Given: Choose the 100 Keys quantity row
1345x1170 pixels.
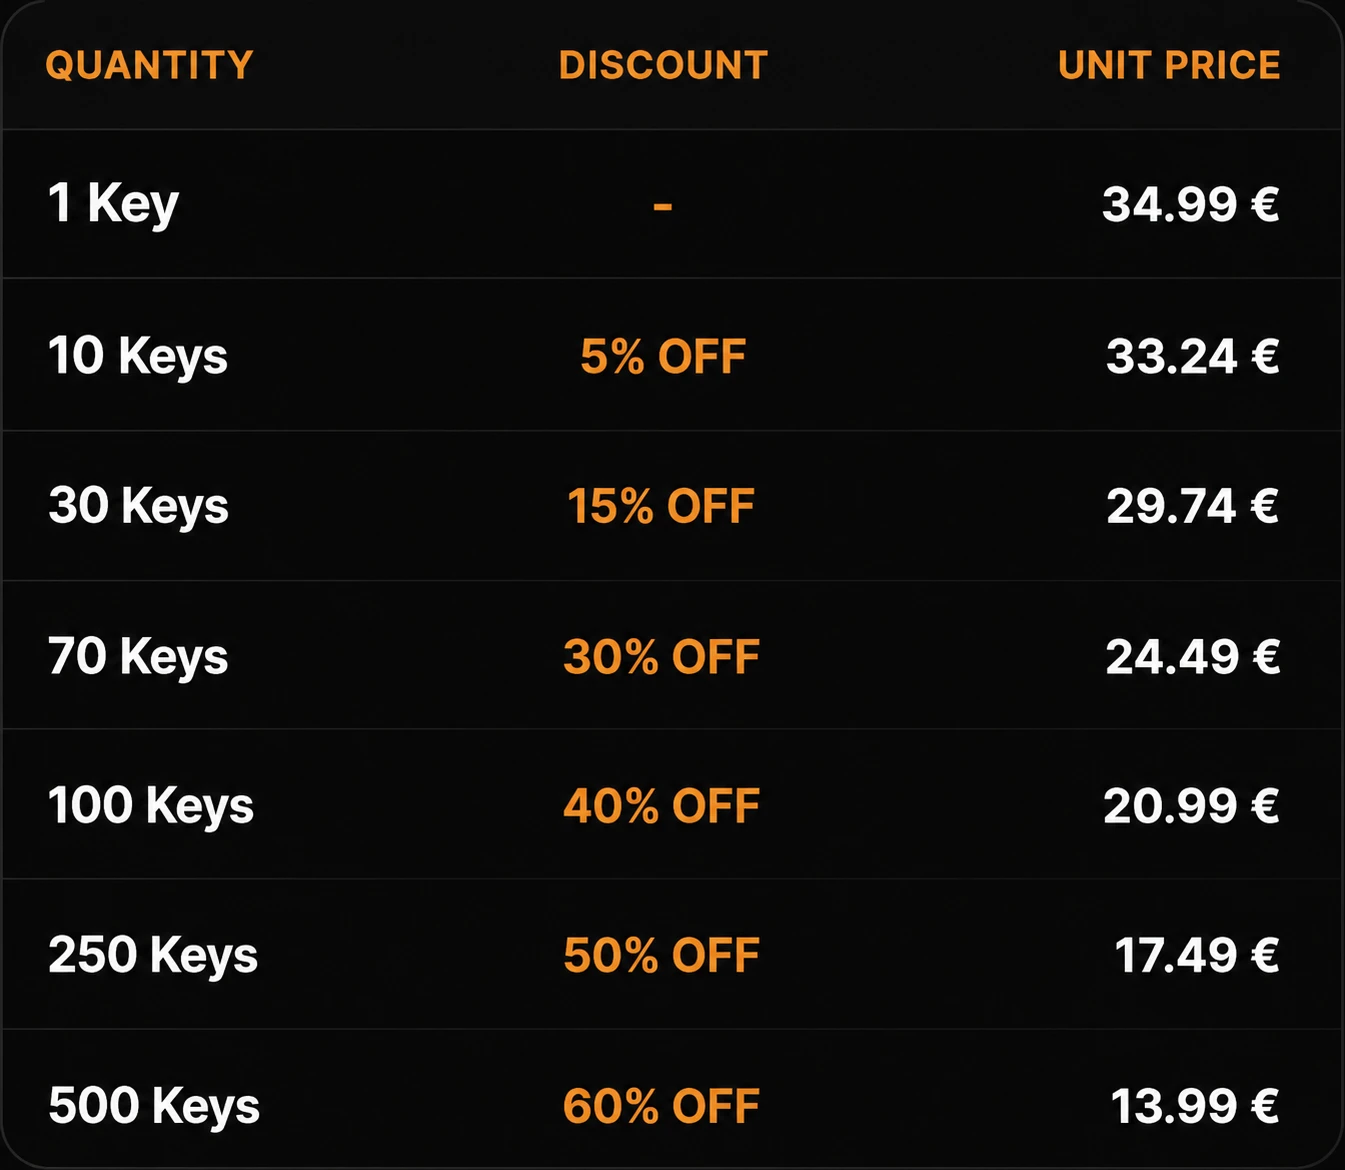Looking at the screenshot, I should [672, 805].
